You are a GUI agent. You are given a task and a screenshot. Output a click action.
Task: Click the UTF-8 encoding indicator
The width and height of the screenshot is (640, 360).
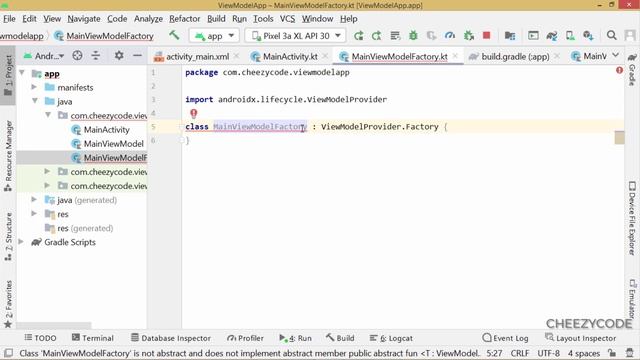(x=548, y=353)
